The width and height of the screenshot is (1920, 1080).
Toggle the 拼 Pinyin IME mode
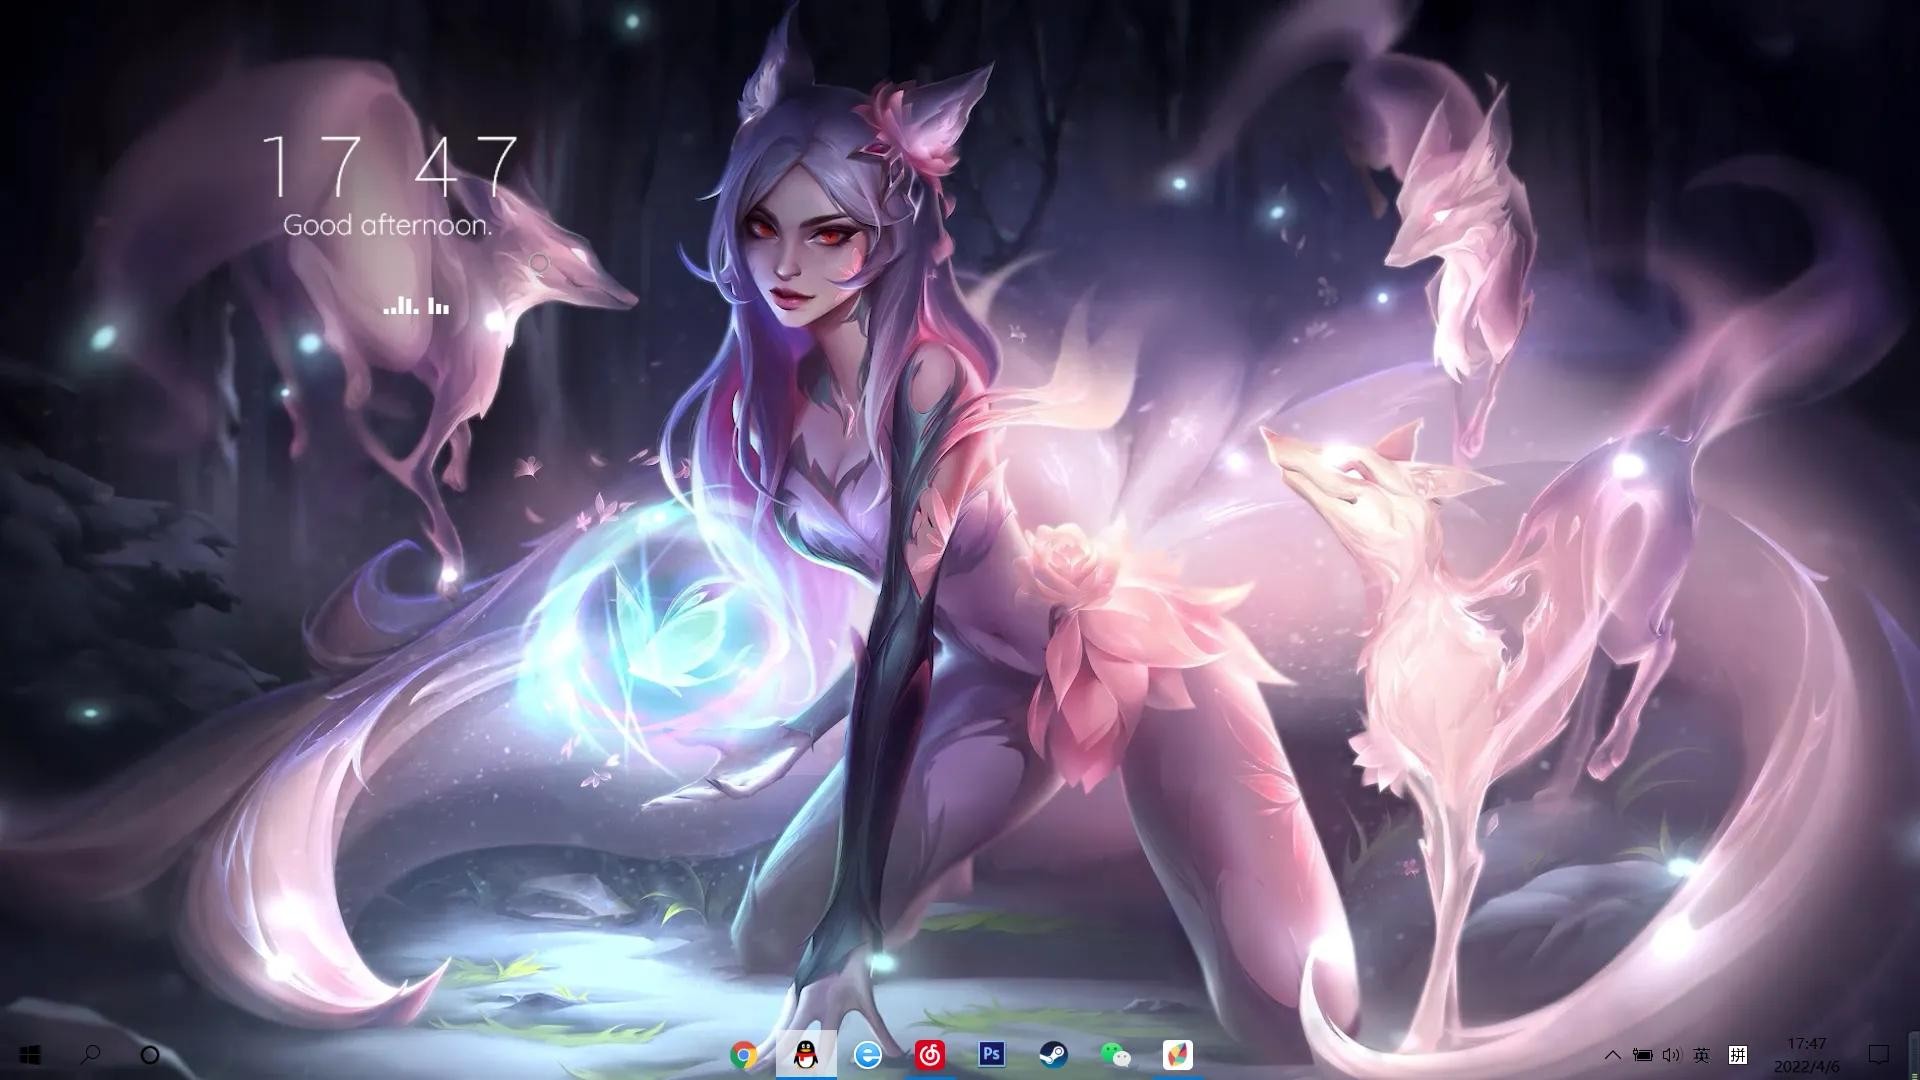pos(1738,1055)
